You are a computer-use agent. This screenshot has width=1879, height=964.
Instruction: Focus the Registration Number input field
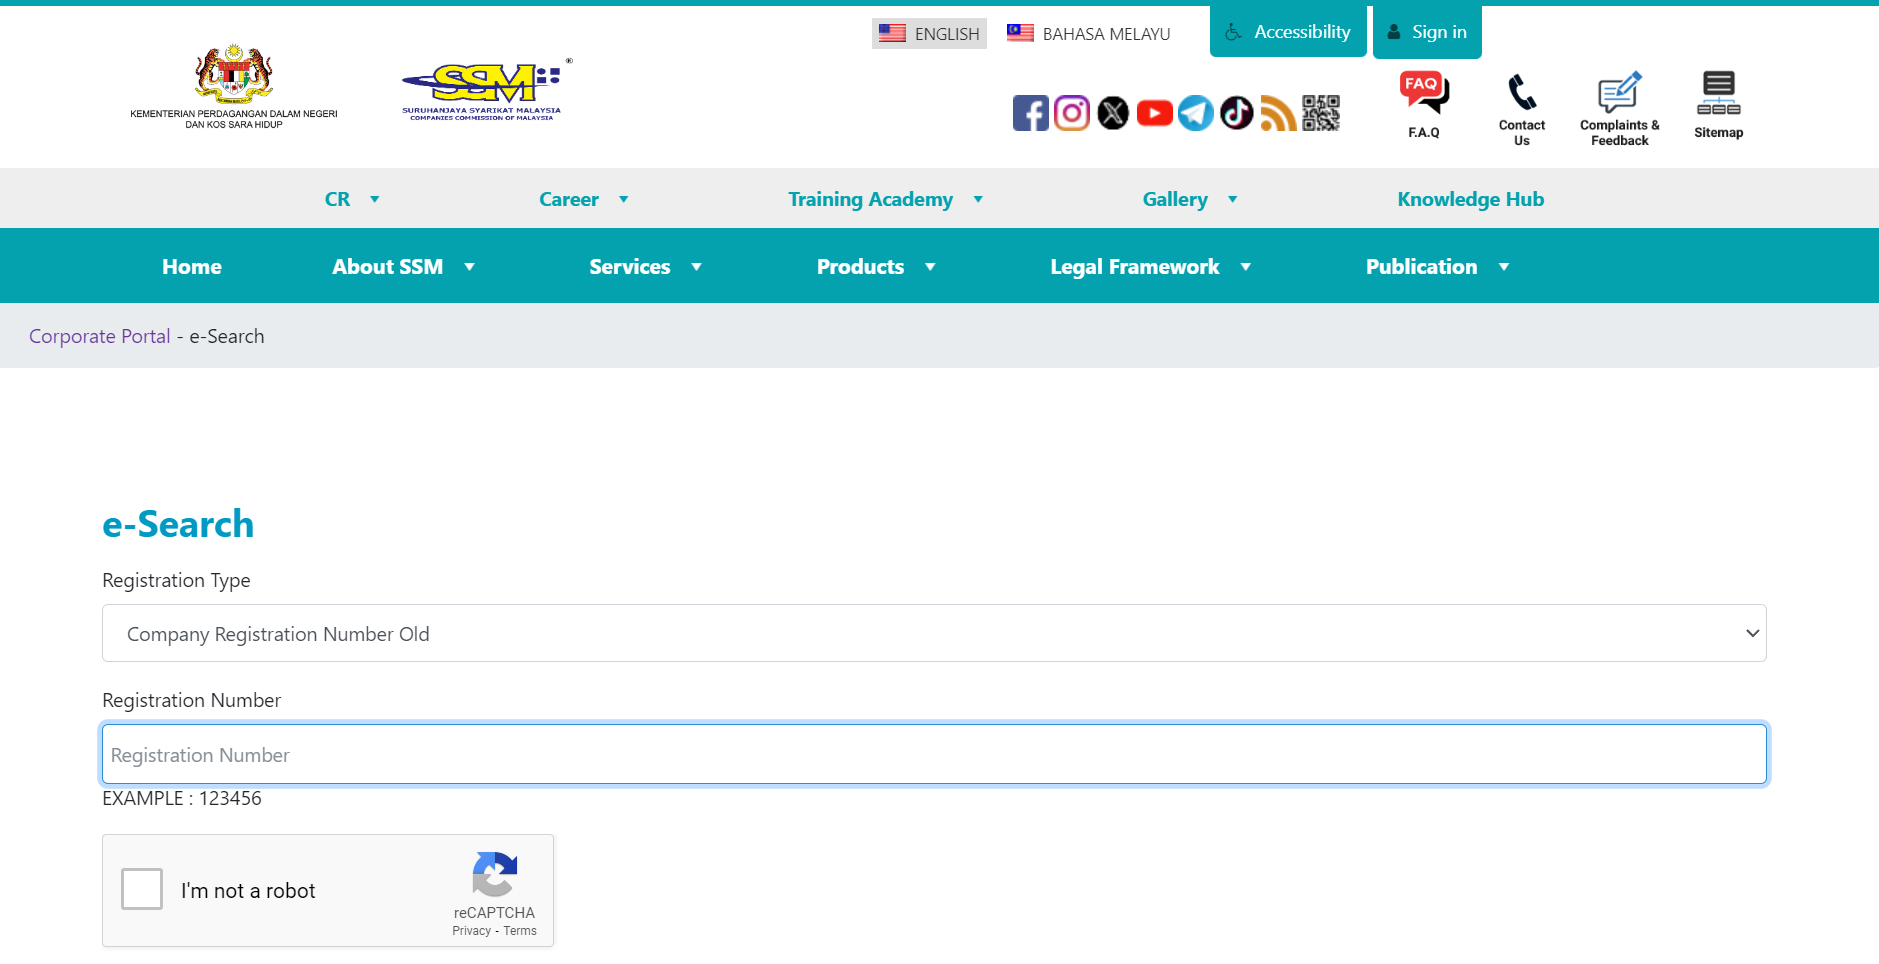[934, 754]
